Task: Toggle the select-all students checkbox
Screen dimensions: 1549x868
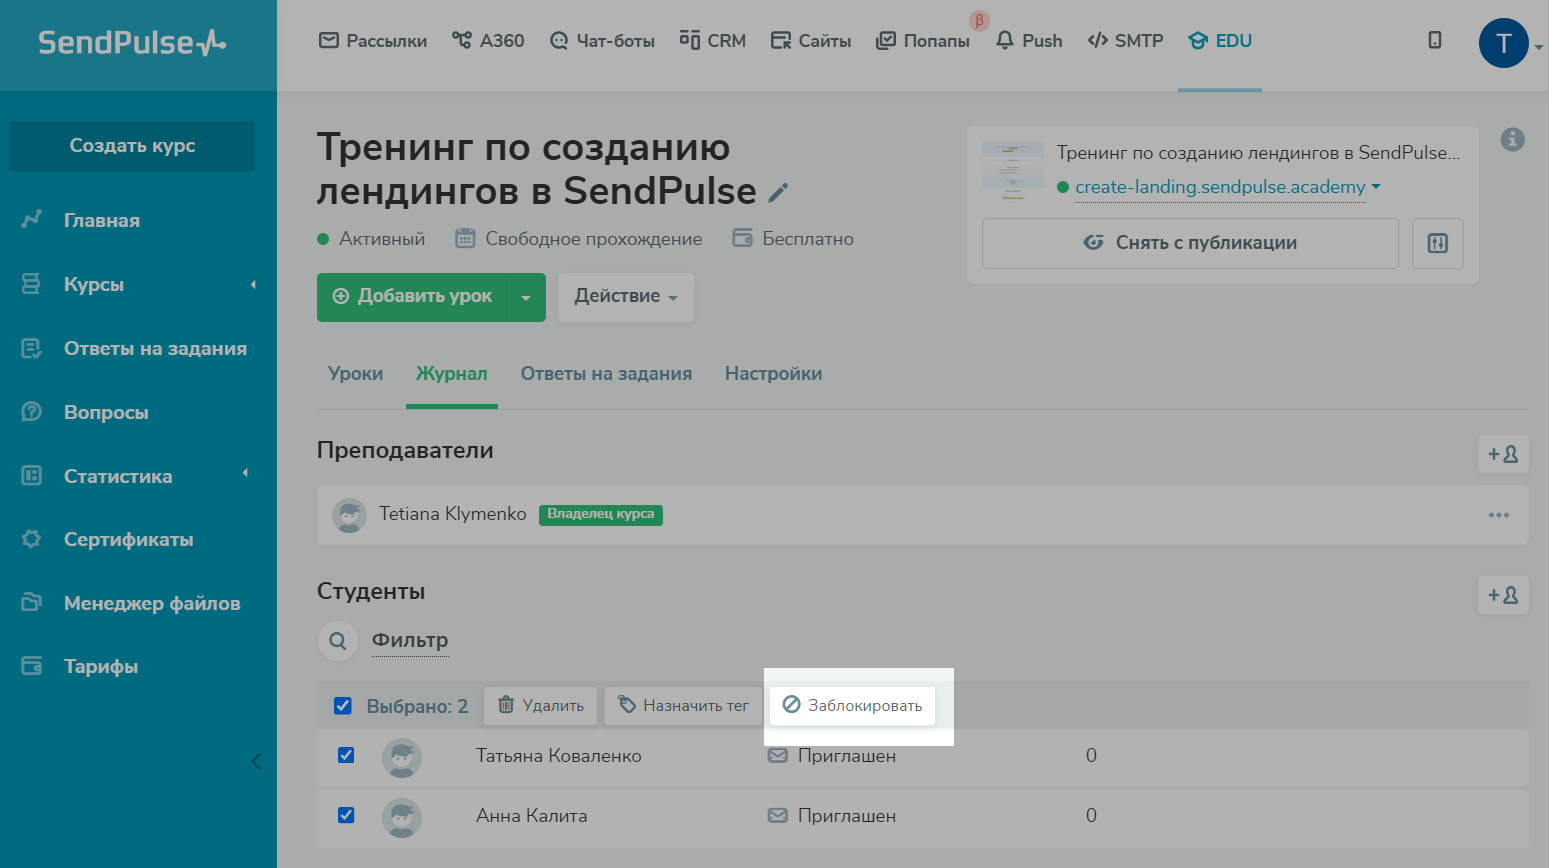Action: (343, 706)
